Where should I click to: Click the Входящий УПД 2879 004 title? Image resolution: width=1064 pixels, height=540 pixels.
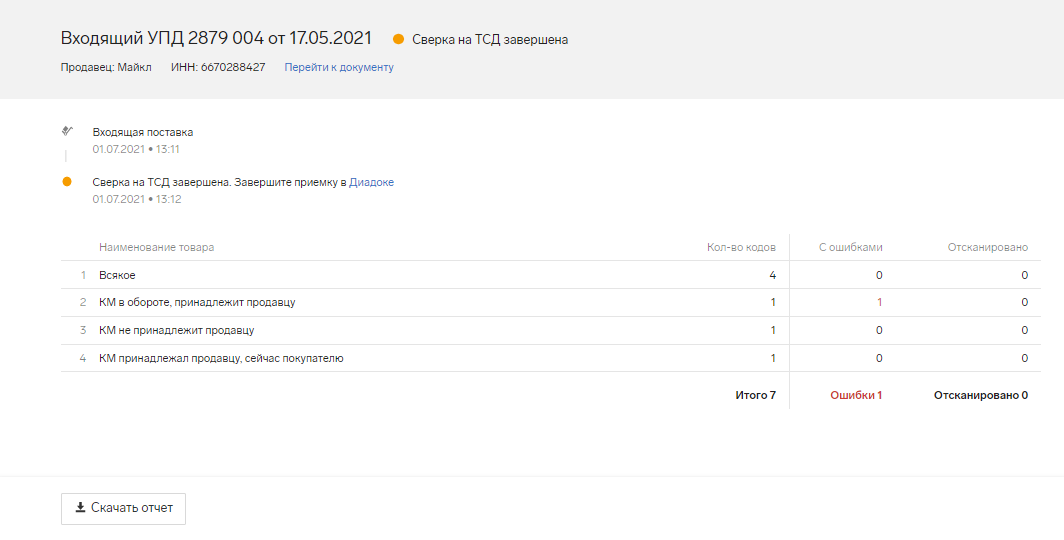216,38
